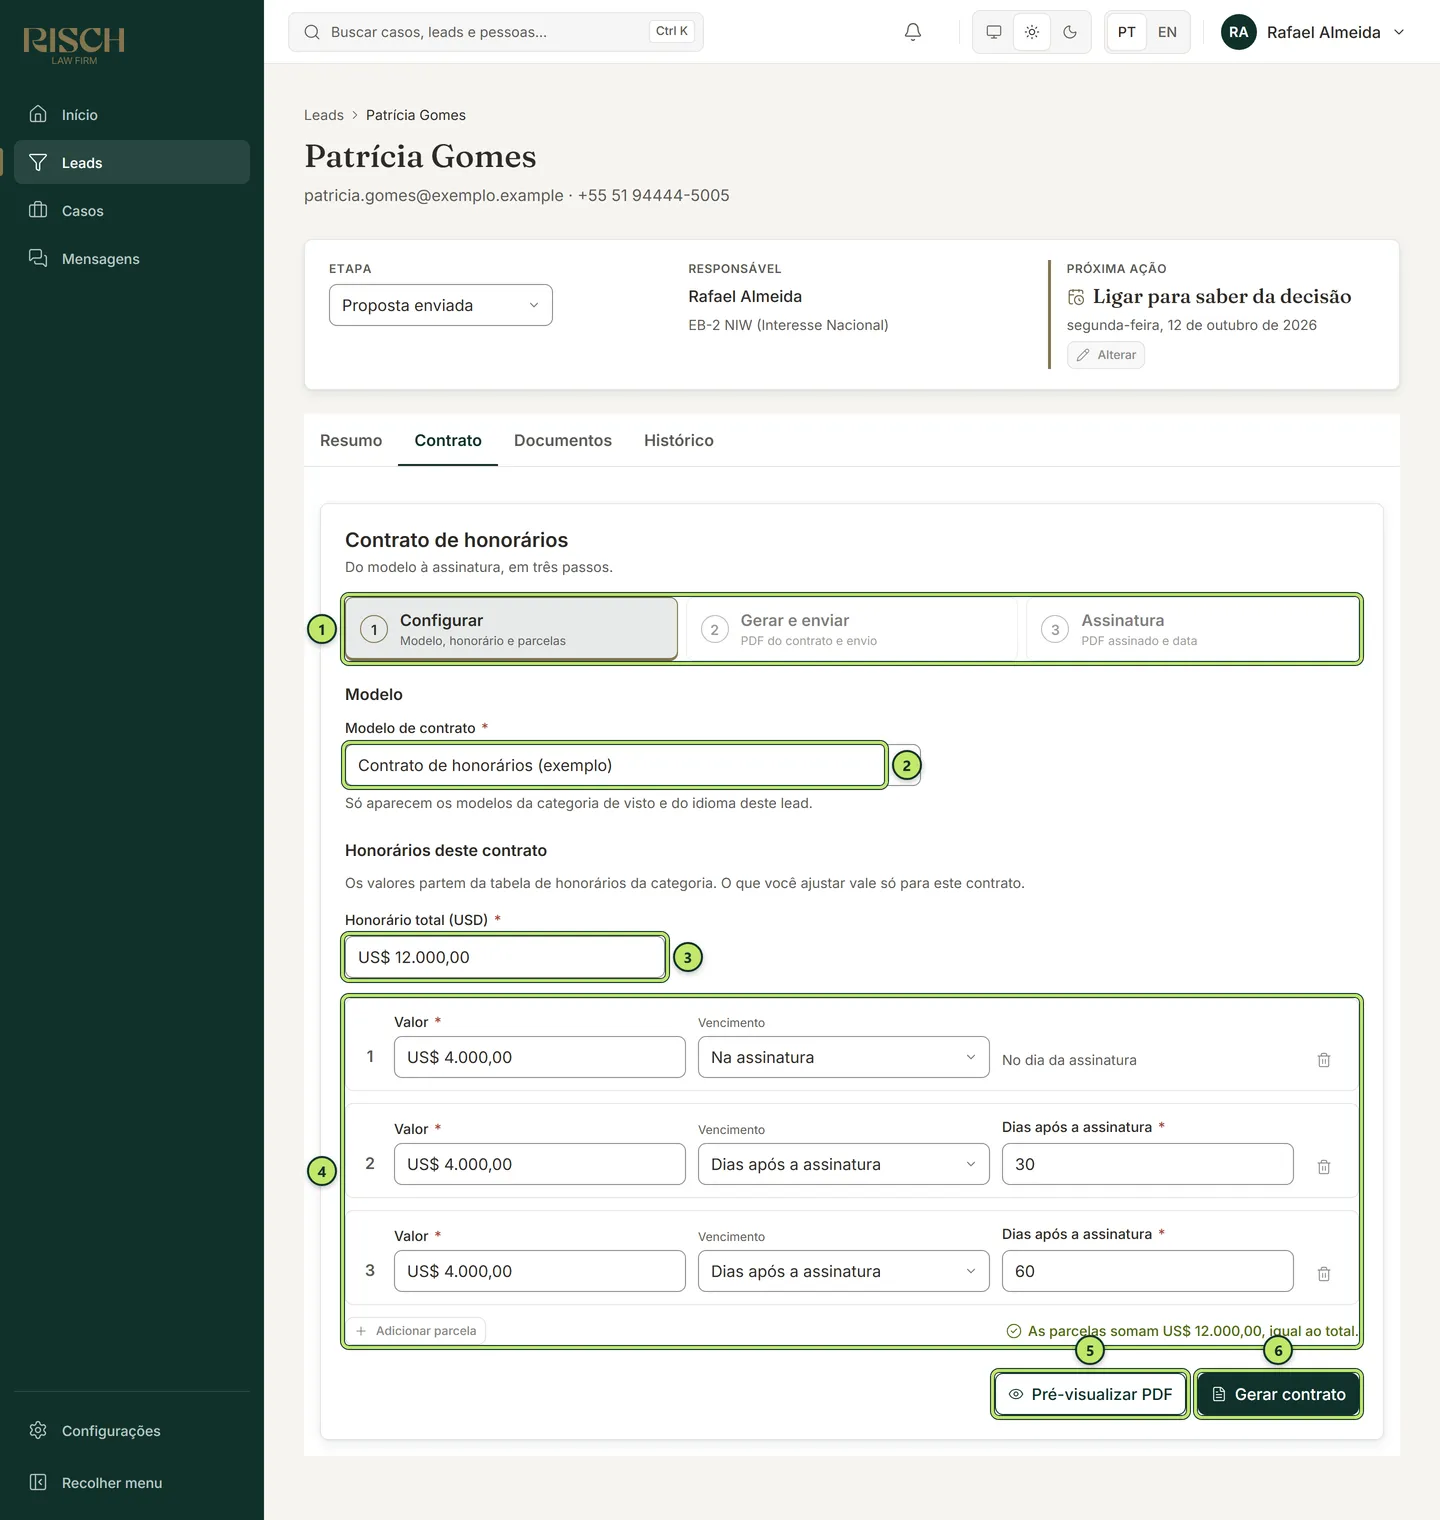Switch to the Resumo tab
1440x1520 pixels.
click(351, 440)
